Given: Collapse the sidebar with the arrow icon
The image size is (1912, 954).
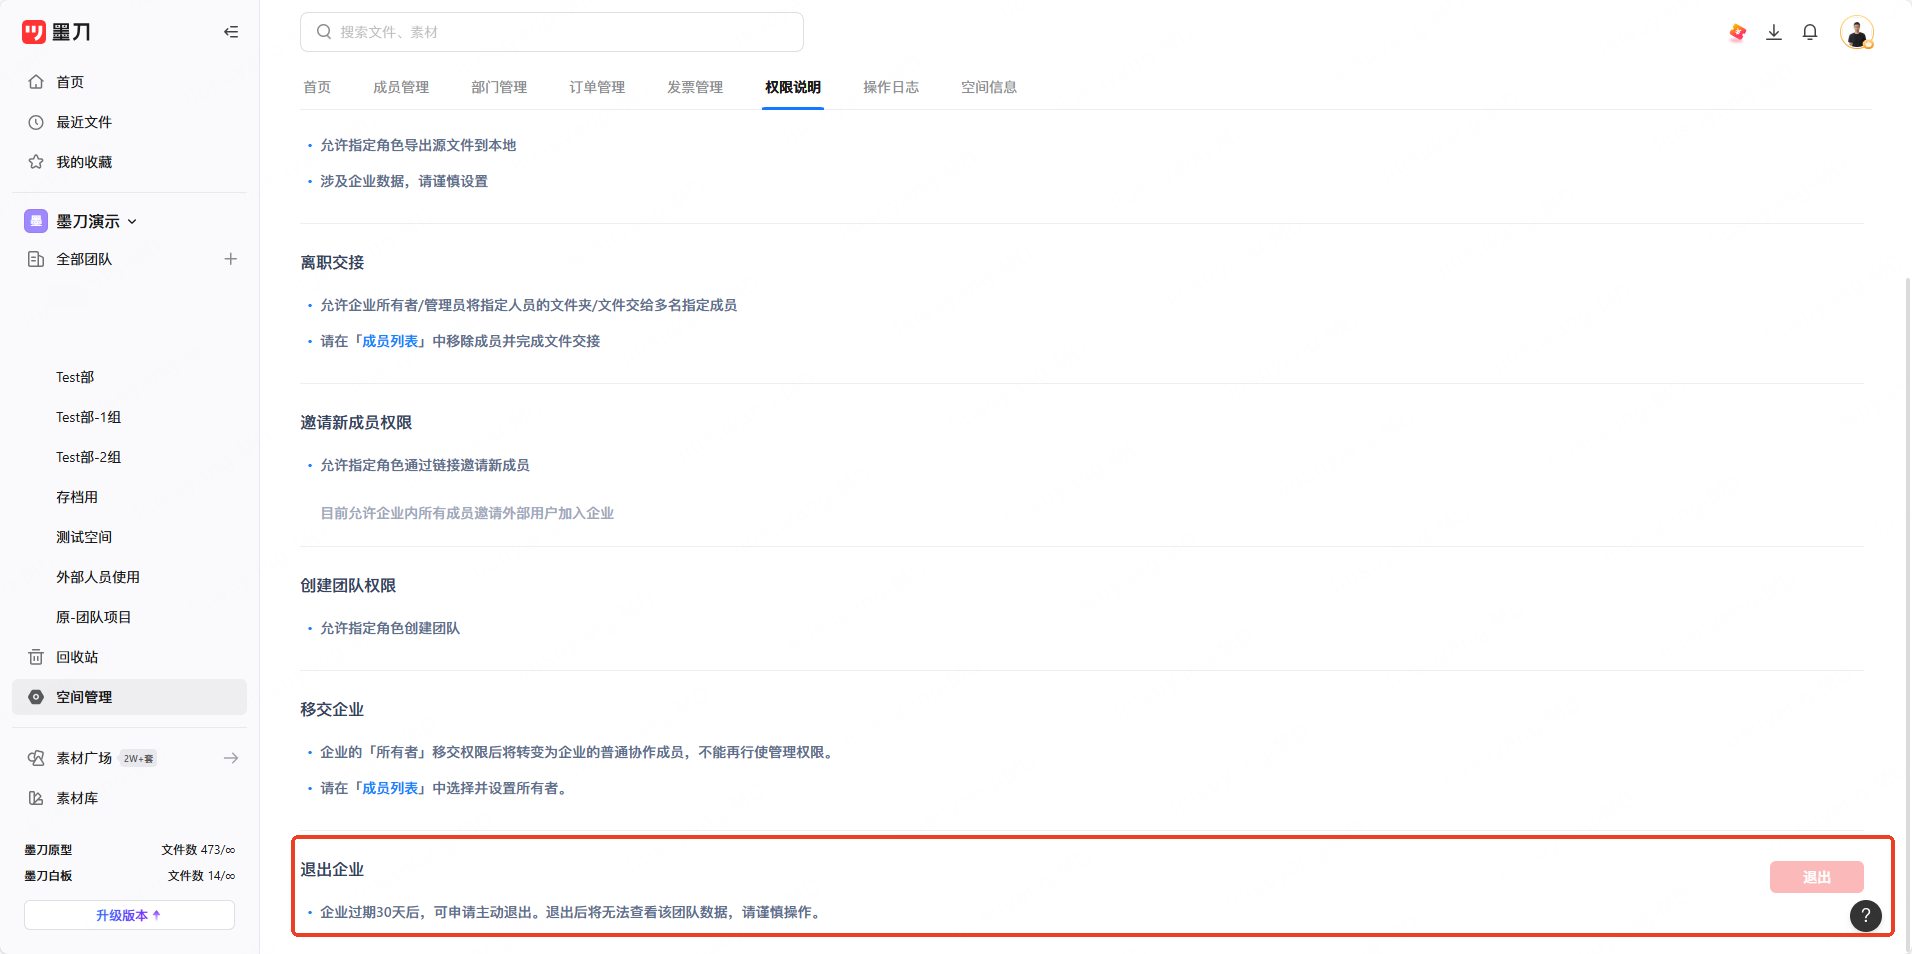Looking at the screenshot, I should click(231, 32).
